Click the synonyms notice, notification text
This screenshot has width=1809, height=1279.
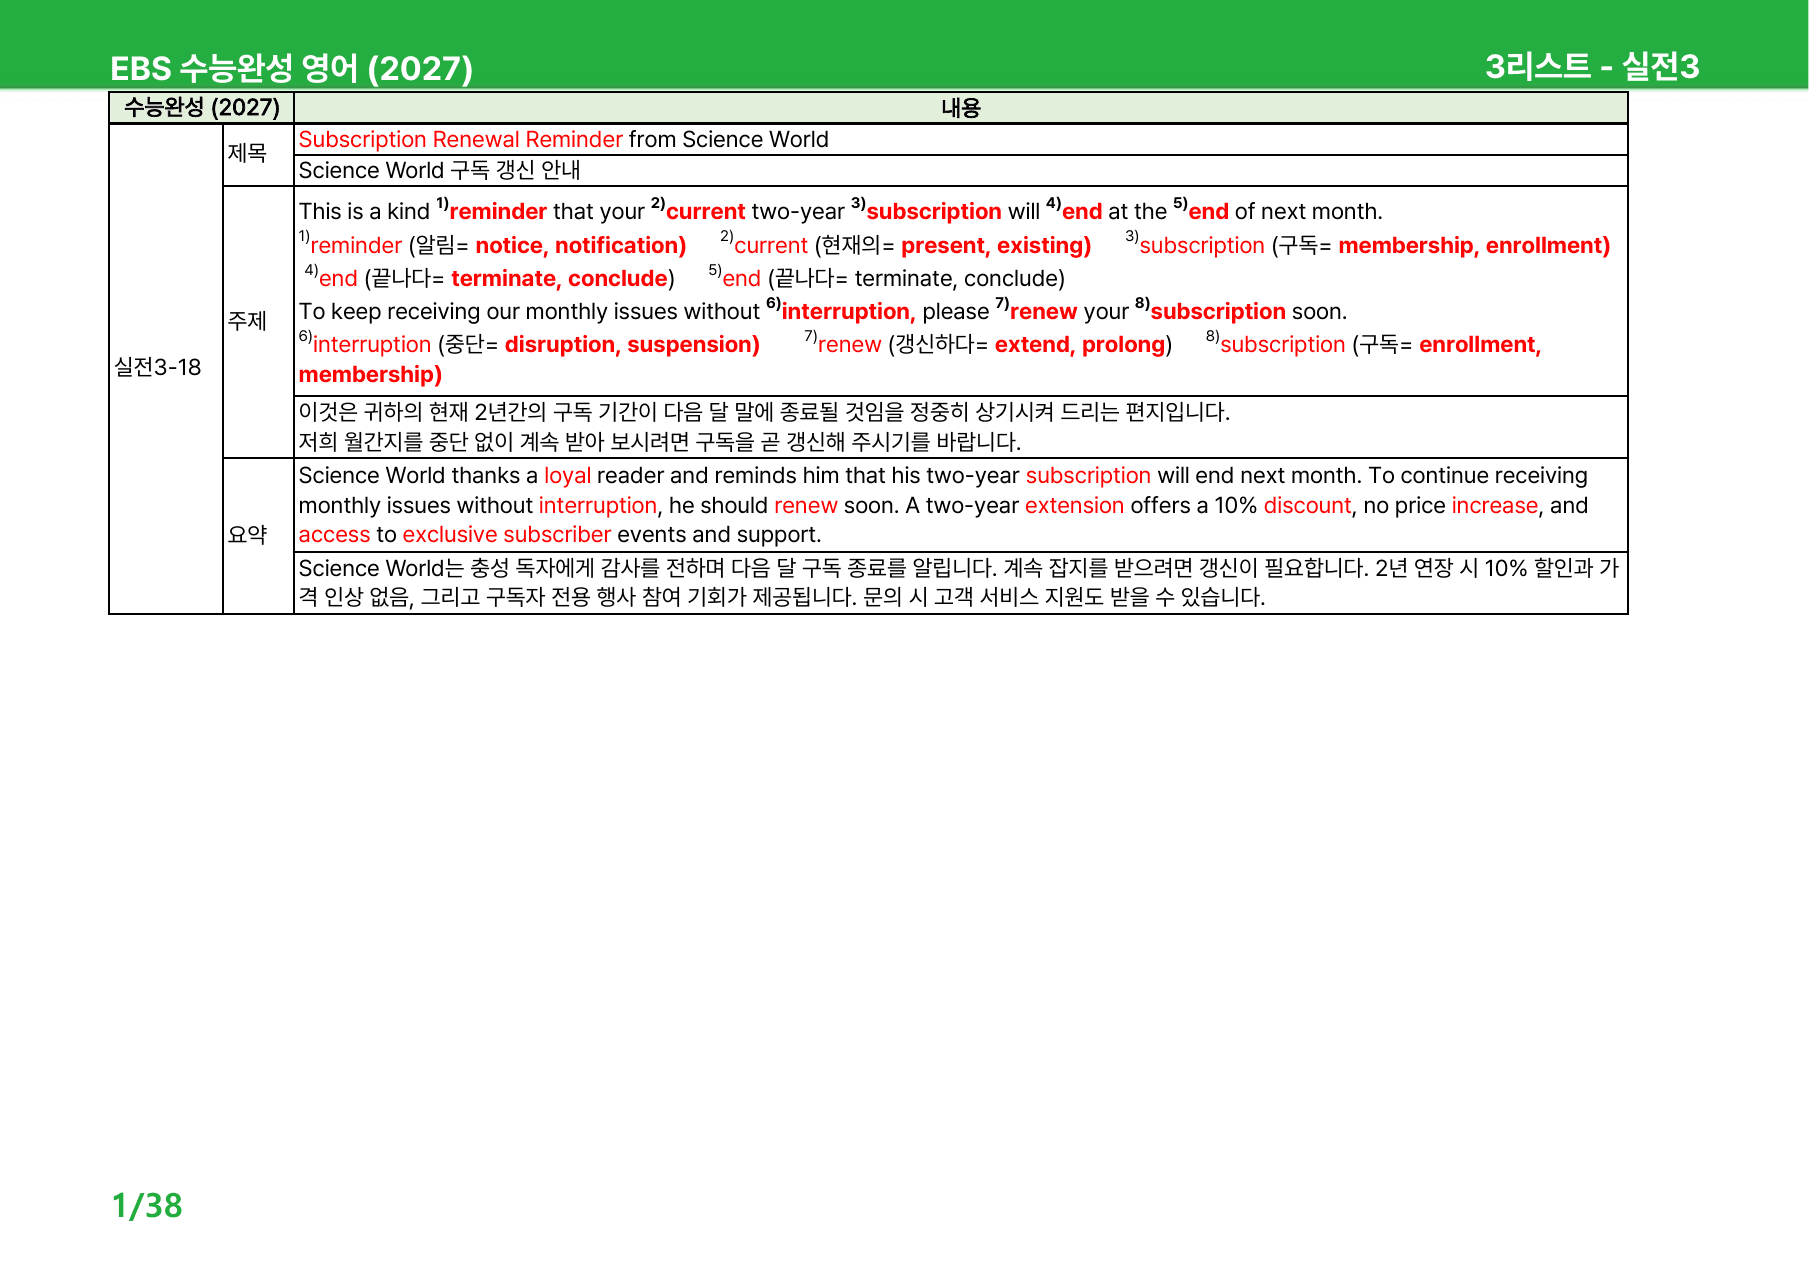point(580,245)
